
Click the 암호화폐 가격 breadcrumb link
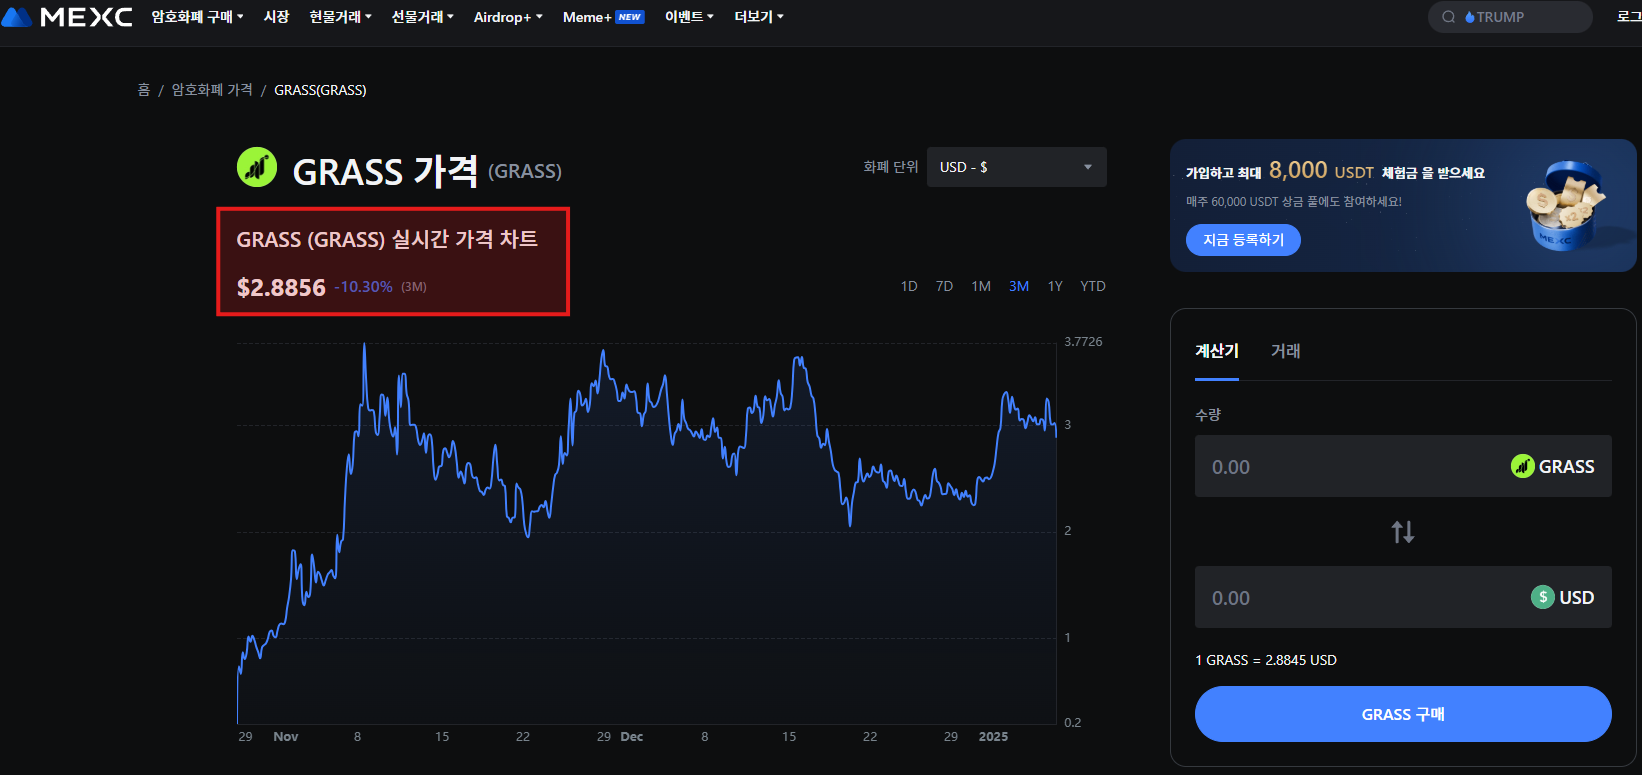click(212, 90)
